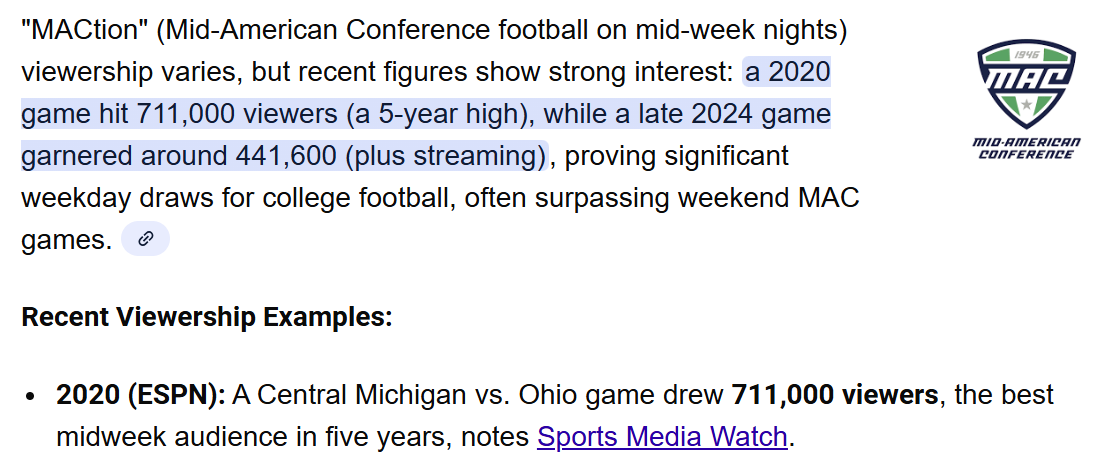Image resolution: width=1109 pixels, height=467 pixels.
Task: Open the Sports Media Watch link
Action: pos(662,437)
